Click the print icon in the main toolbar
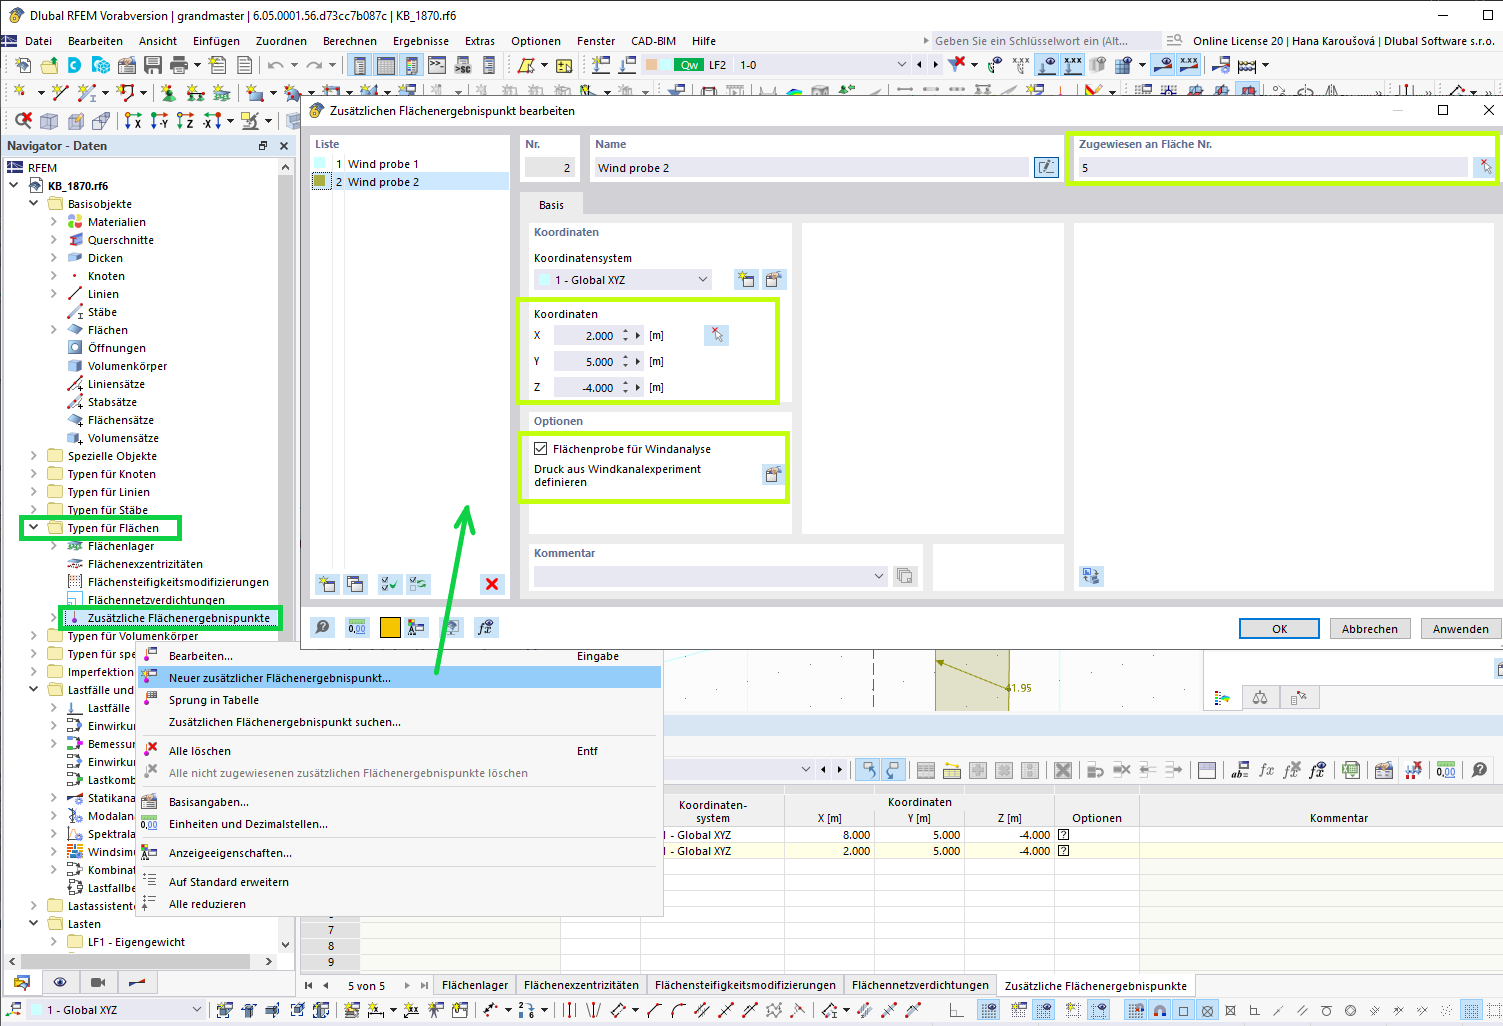This screenshot has width=1503, height=1026. point(179,65)
